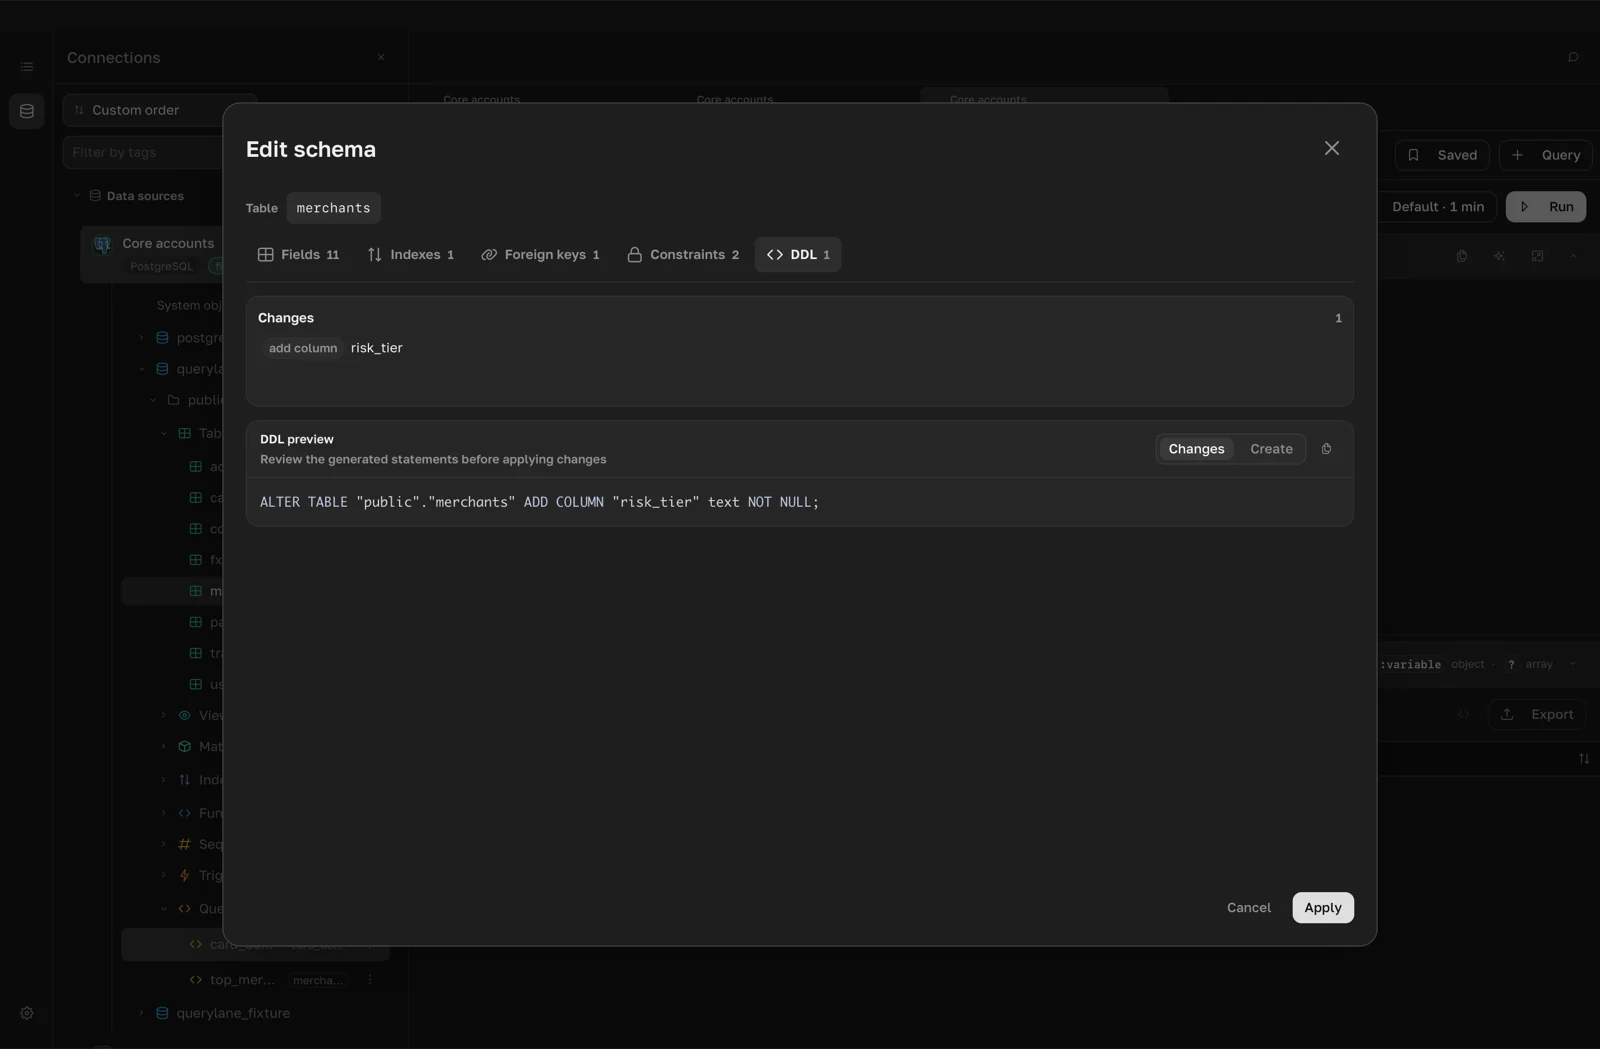Screen dimensions: 1600x1049
Task: Open the database connections sidebar icon
Action: pos(27,111)
